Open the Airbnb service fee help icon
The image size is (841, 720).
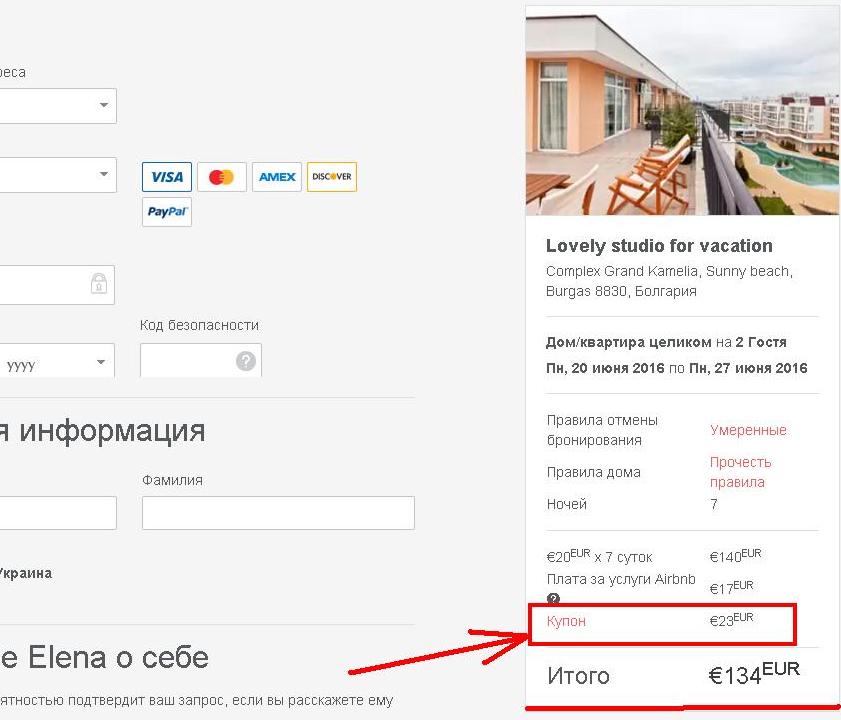click(553, 598)
